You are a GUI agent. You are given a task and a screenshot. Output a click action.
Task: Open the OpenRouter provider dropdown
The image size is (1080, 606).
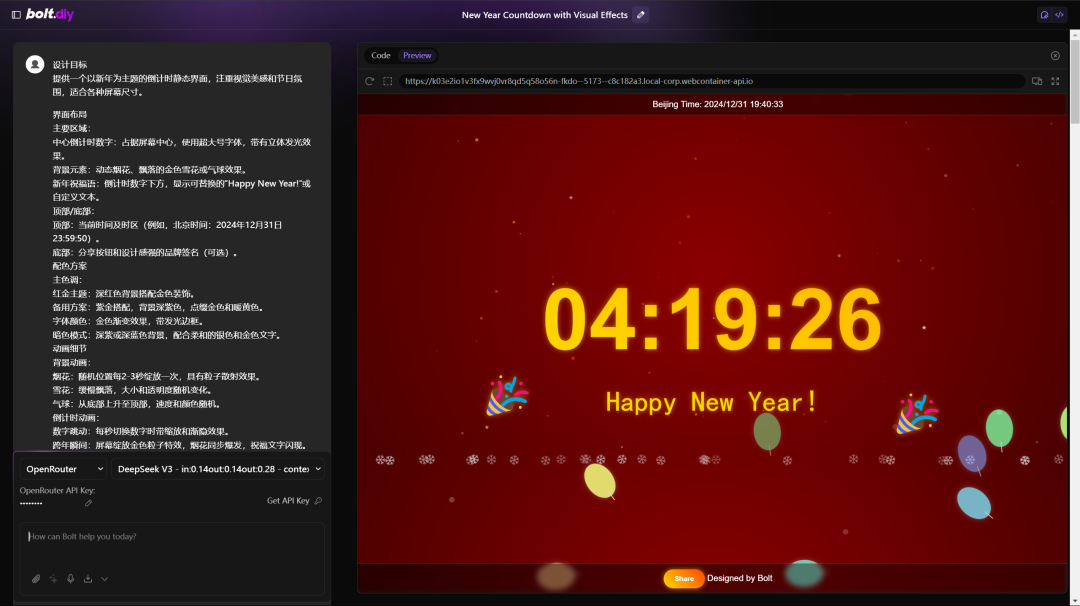(63, 469)
